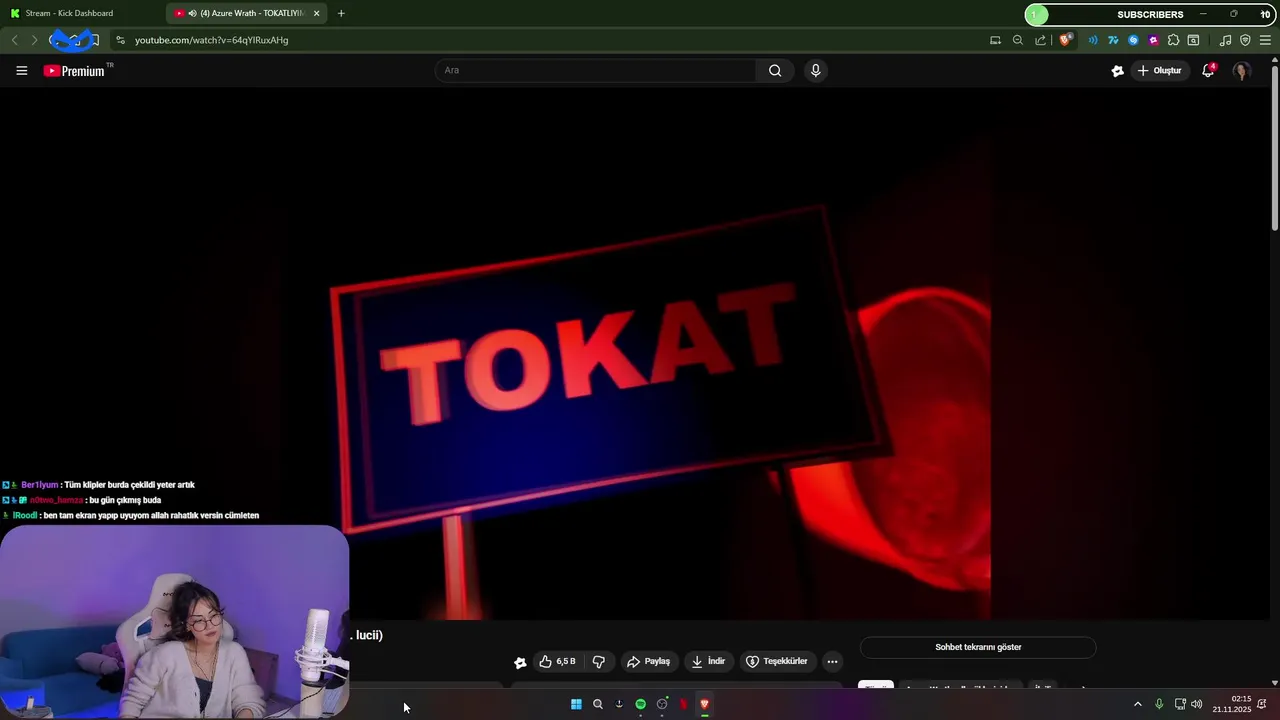Click Sohbet tekrarını göster button

tap(978, 647)
